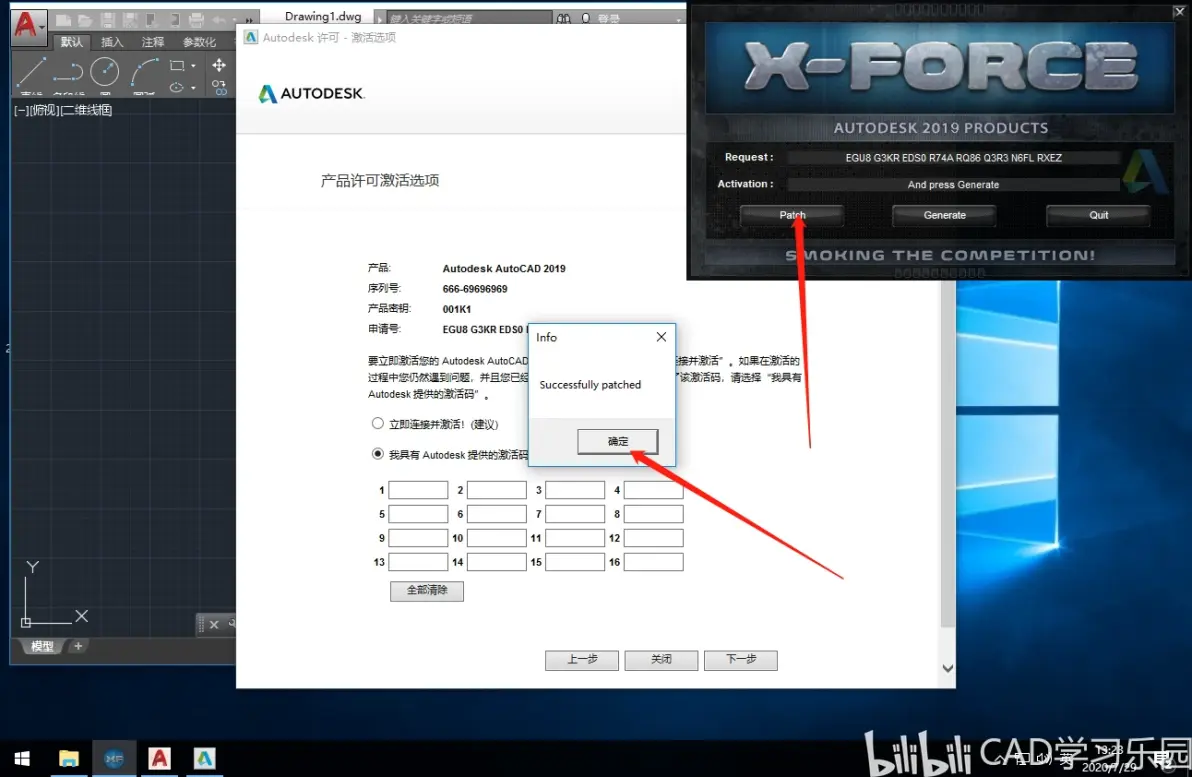Click the Plot printer icon

click(x=197, y=19)
